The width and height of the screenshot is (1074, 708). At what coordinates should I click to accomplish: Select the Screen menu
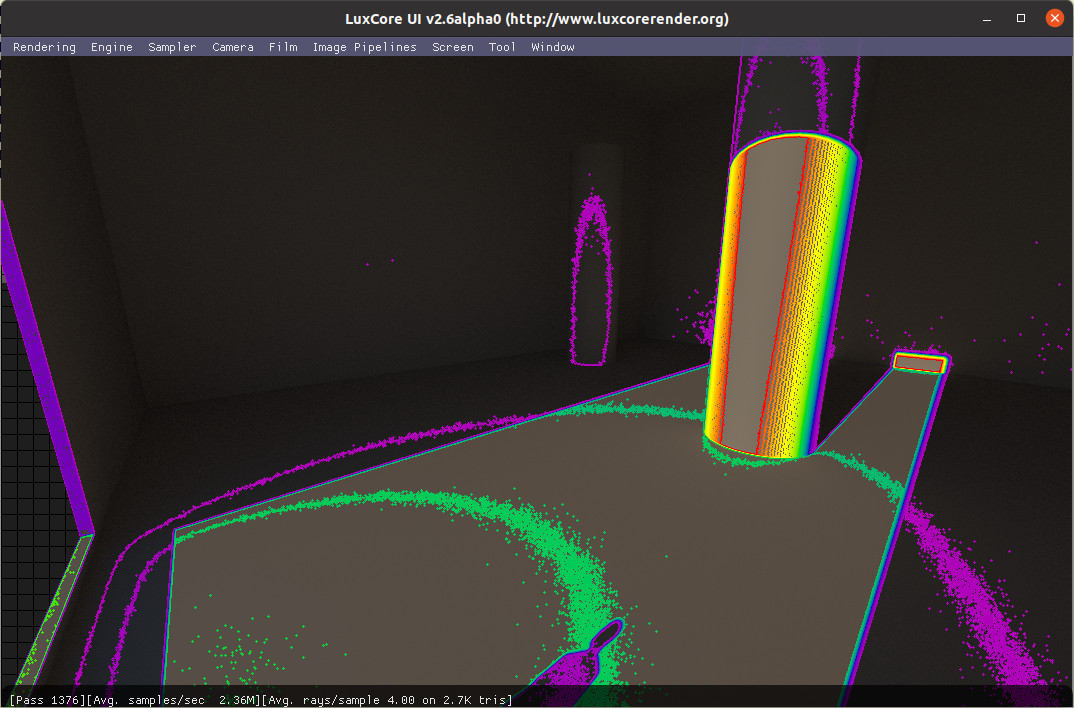(453, 47)
